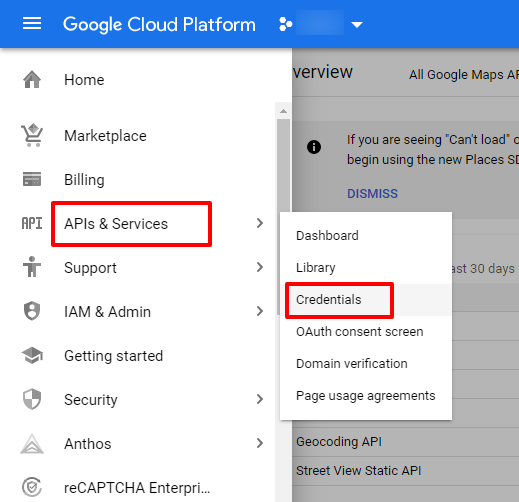519x502 pixels.
Task: Open the project selector dropdown arrow
Action: tap(357, 25)
